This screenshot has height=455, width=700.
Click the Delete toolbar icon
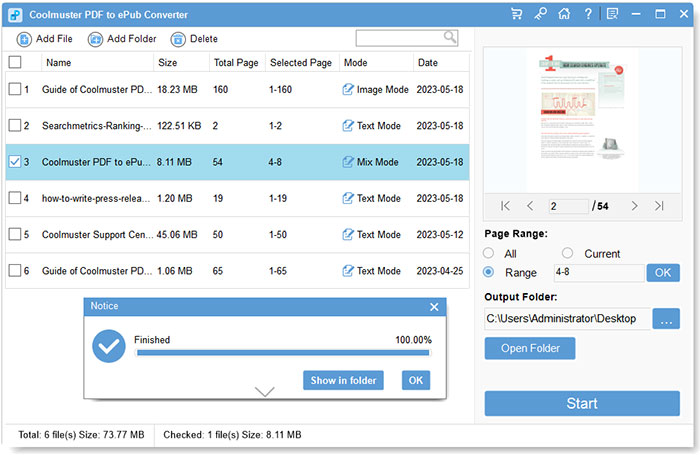pyautogui.click(x=178, y=39)
